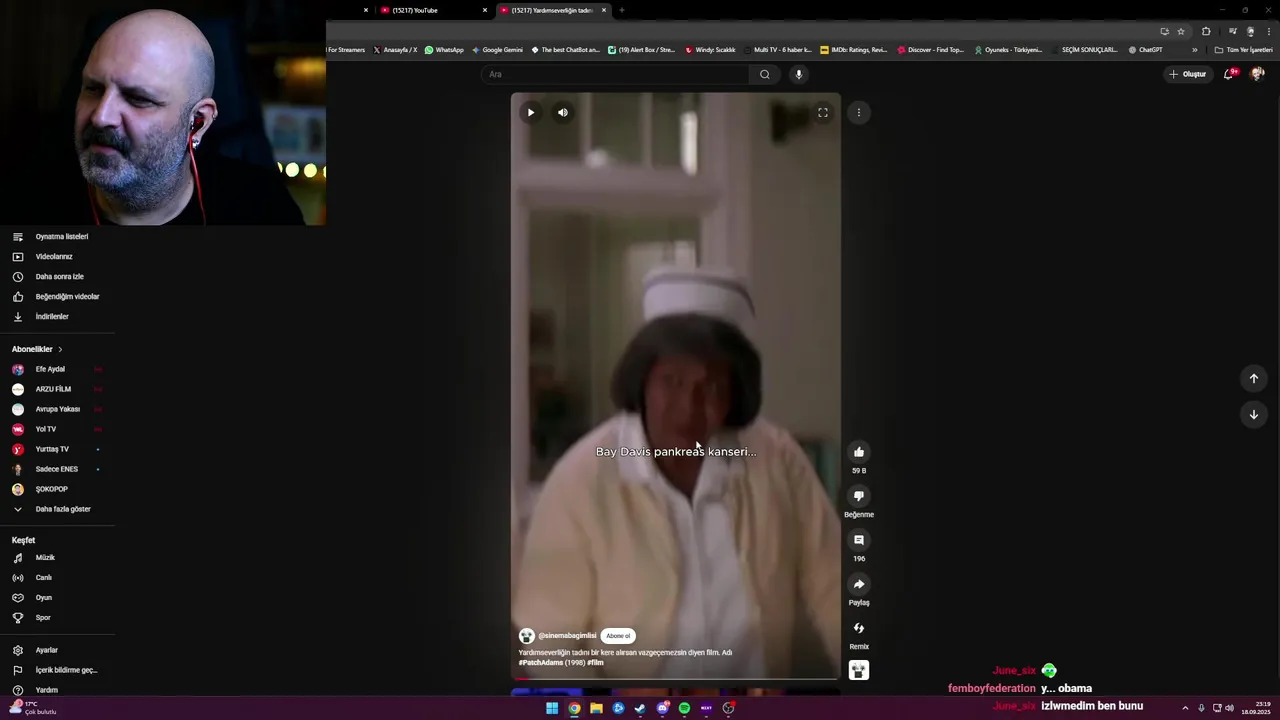Bookmark this page with star icon
This screenshot has width=1280, height=720.
pos(1181,31)
